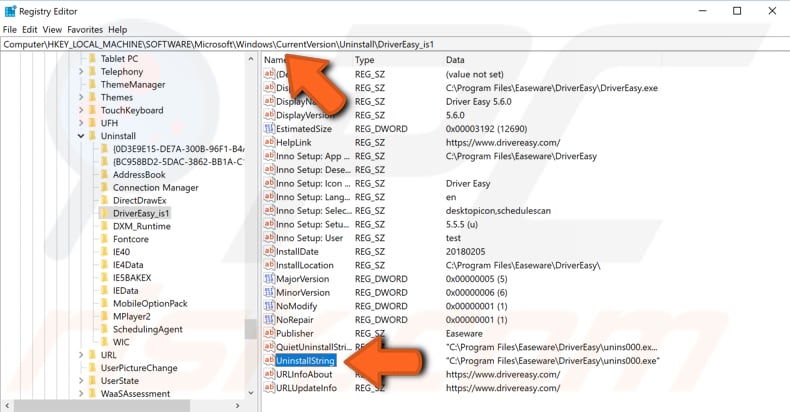Image resolution: width=790 pixels, height=412 pixels.
Task: Click the URLUpdateInfo string icon
Action: click(x=269, y=387)
